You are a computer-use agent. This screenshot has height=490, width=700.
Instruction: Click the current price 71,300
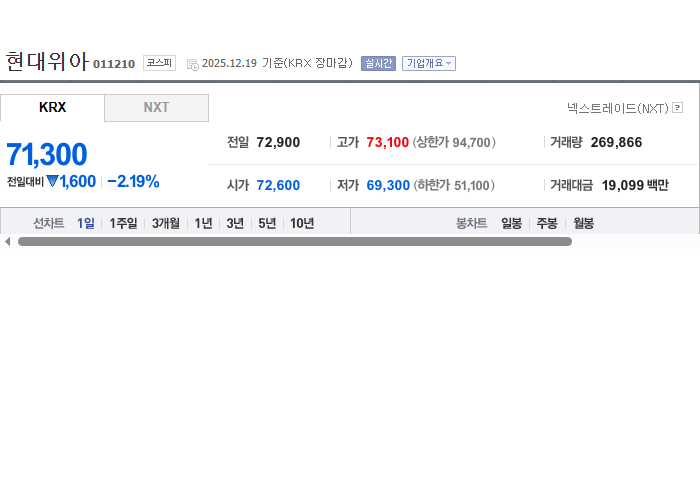point(47,154)
